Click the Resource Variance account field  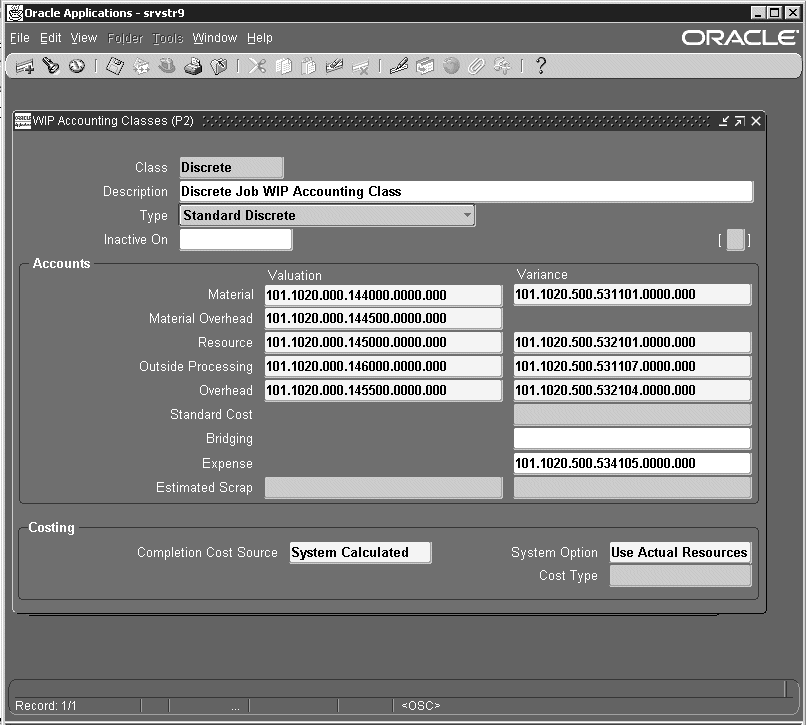tap(632, 342)
